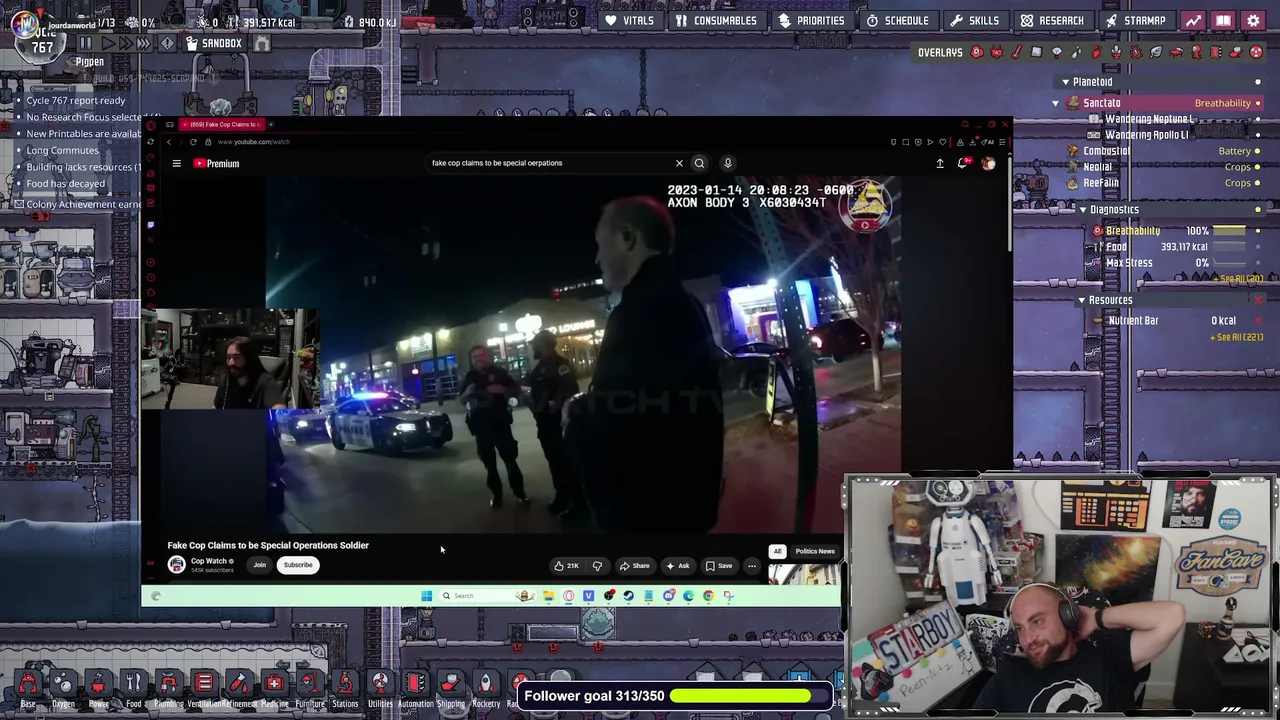
Task: Toggle Sanctato row indicator dot
Action: (1258, 103)
